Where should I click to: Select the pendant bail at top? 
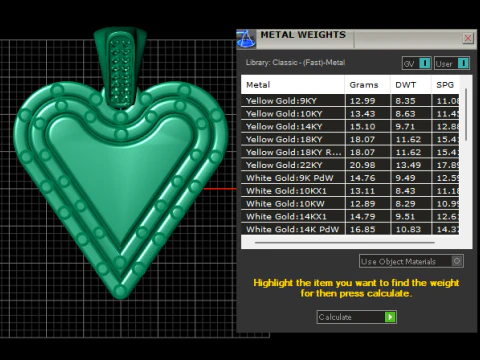click(120, 67)
